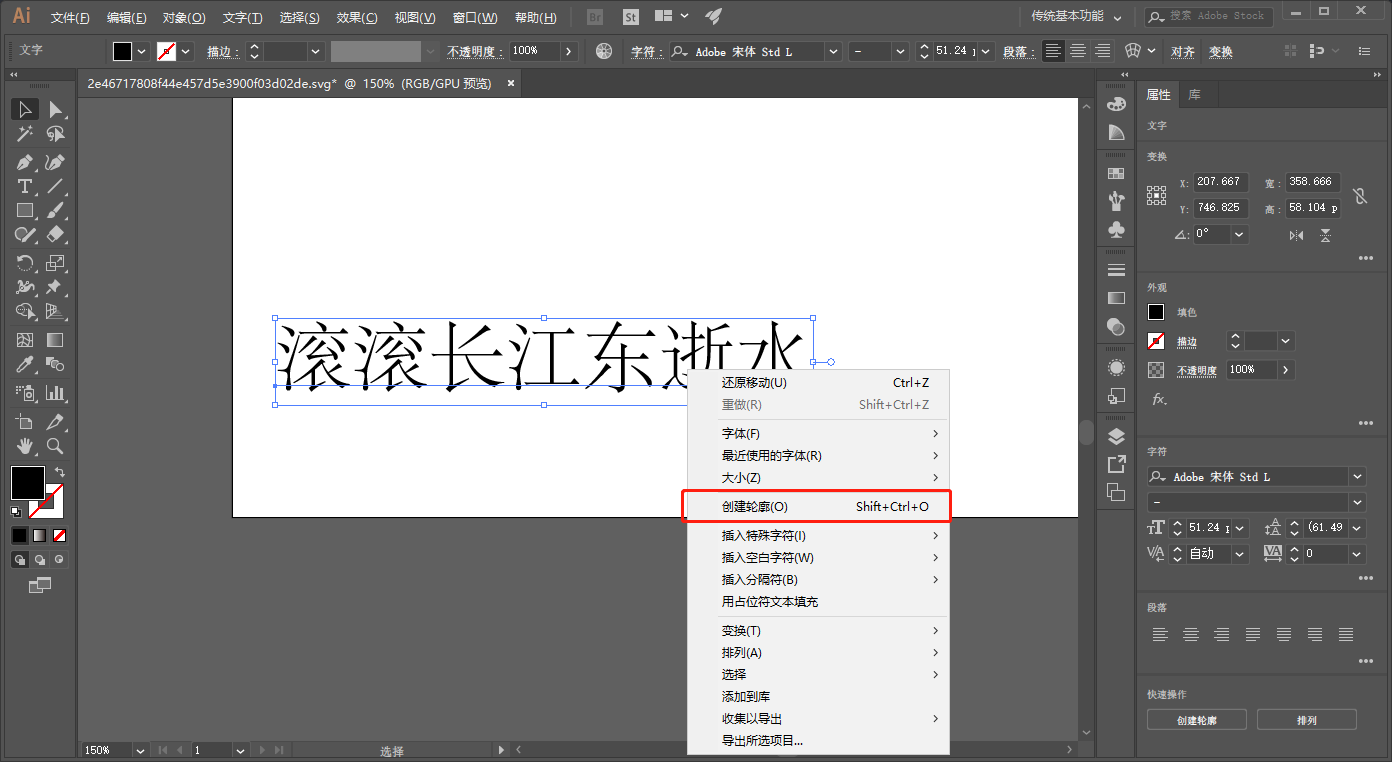The image size is (1392, 762).
Task: Expand font family dropdown in the properties panel
Action: [1357, 477]
